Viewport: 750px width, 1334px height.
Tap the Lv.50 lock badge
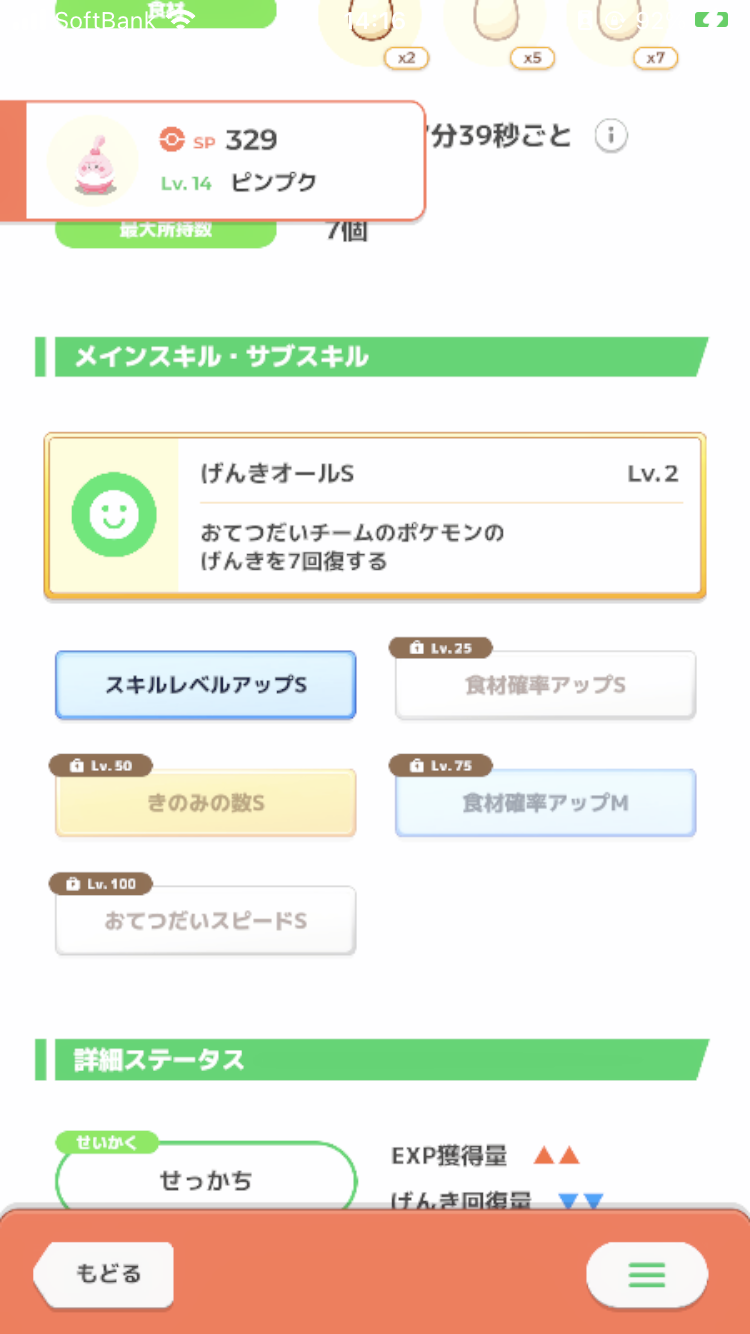(100, 766)
